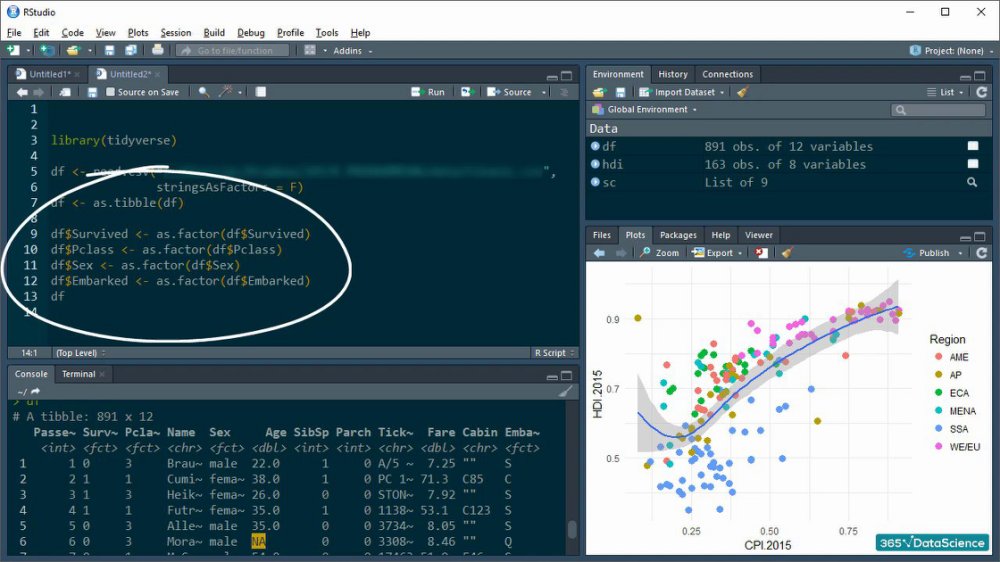Switch to the Terminal tab
1000x562 pixels.
pos(78,374)
